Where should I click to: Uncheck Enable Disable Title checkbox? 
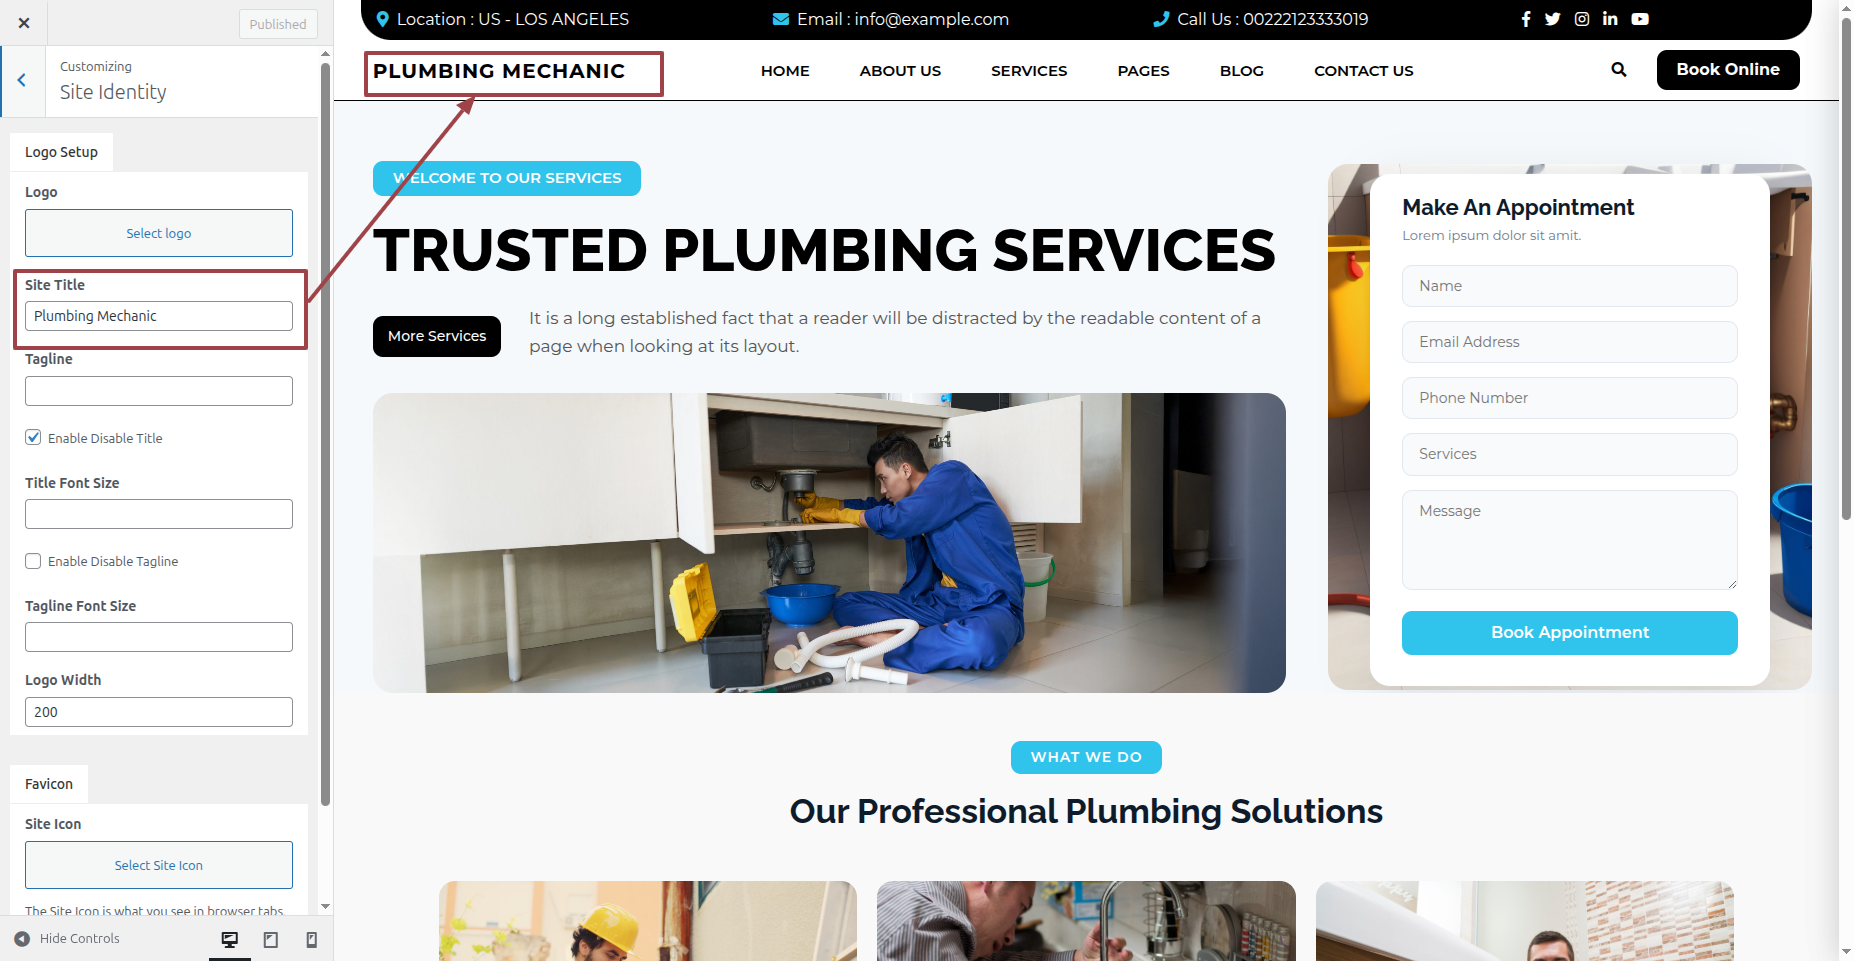click(x=33, y=438)
